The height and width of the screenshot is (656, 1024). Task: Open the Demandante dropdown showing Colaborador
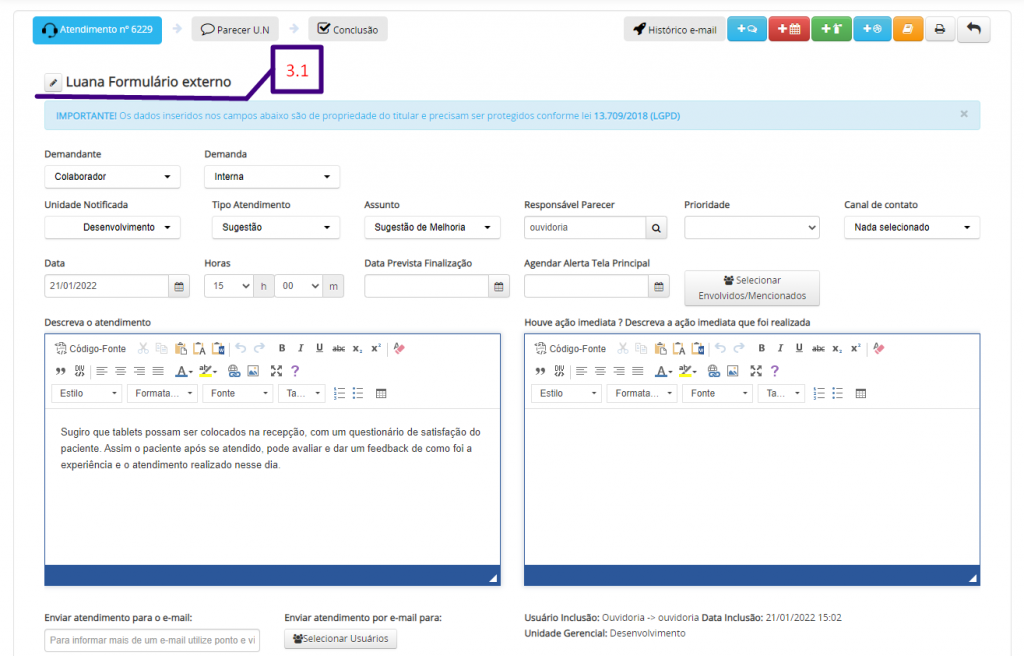pyautogui.click(x=112, y=177)
